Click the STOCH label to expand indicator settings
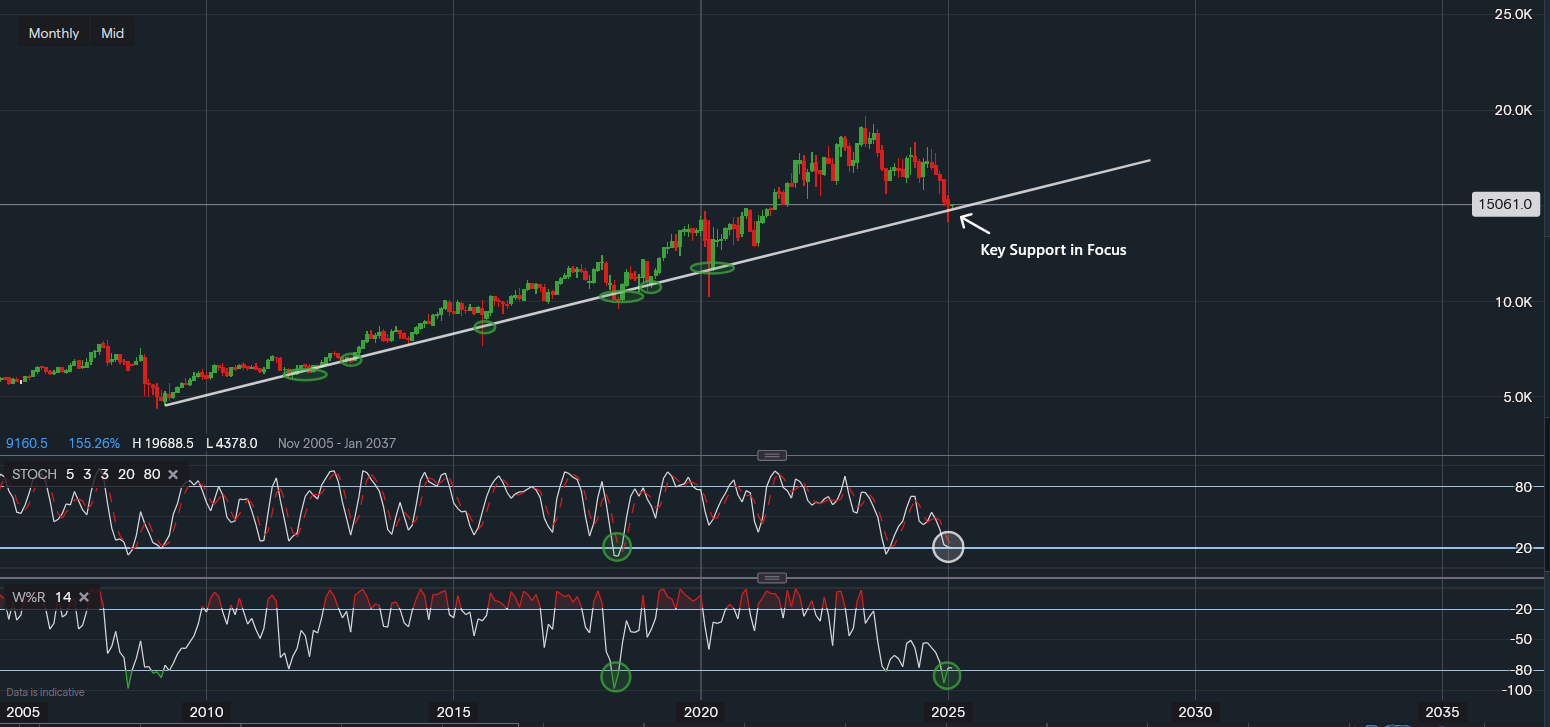 [33, 474]
